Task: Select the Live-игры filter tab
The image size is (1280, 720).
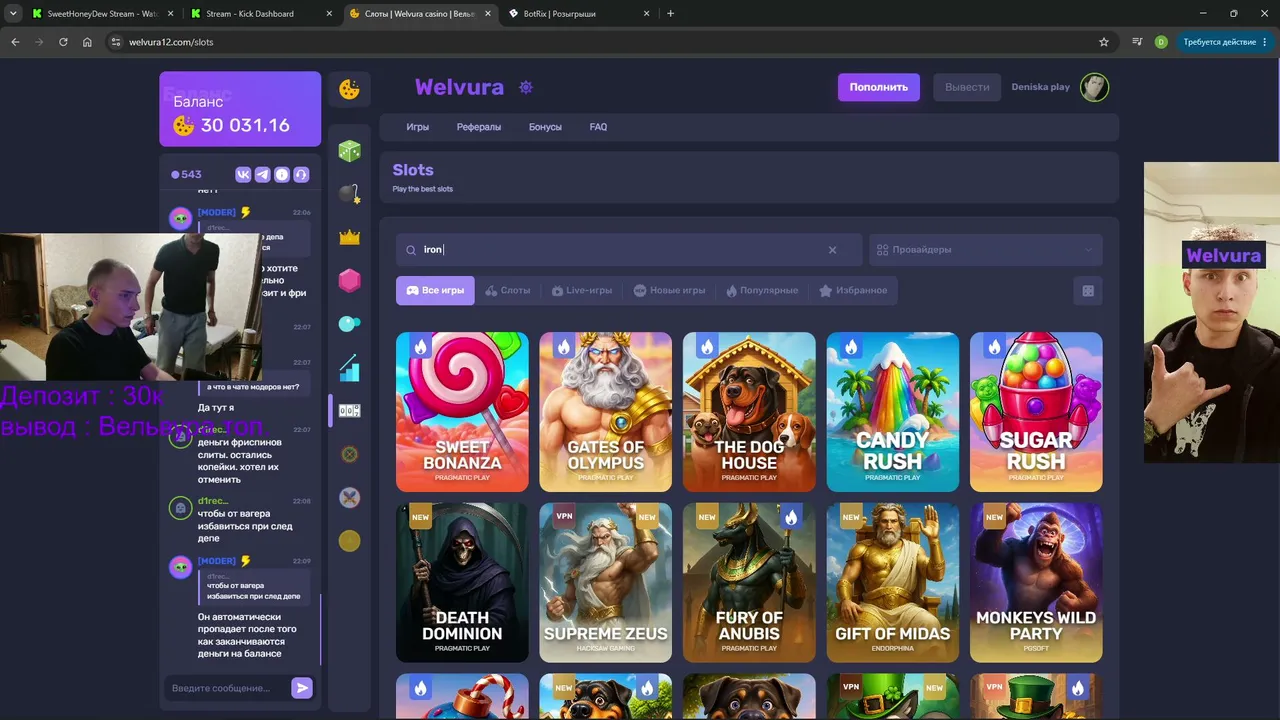Action: tap(582, 291)
